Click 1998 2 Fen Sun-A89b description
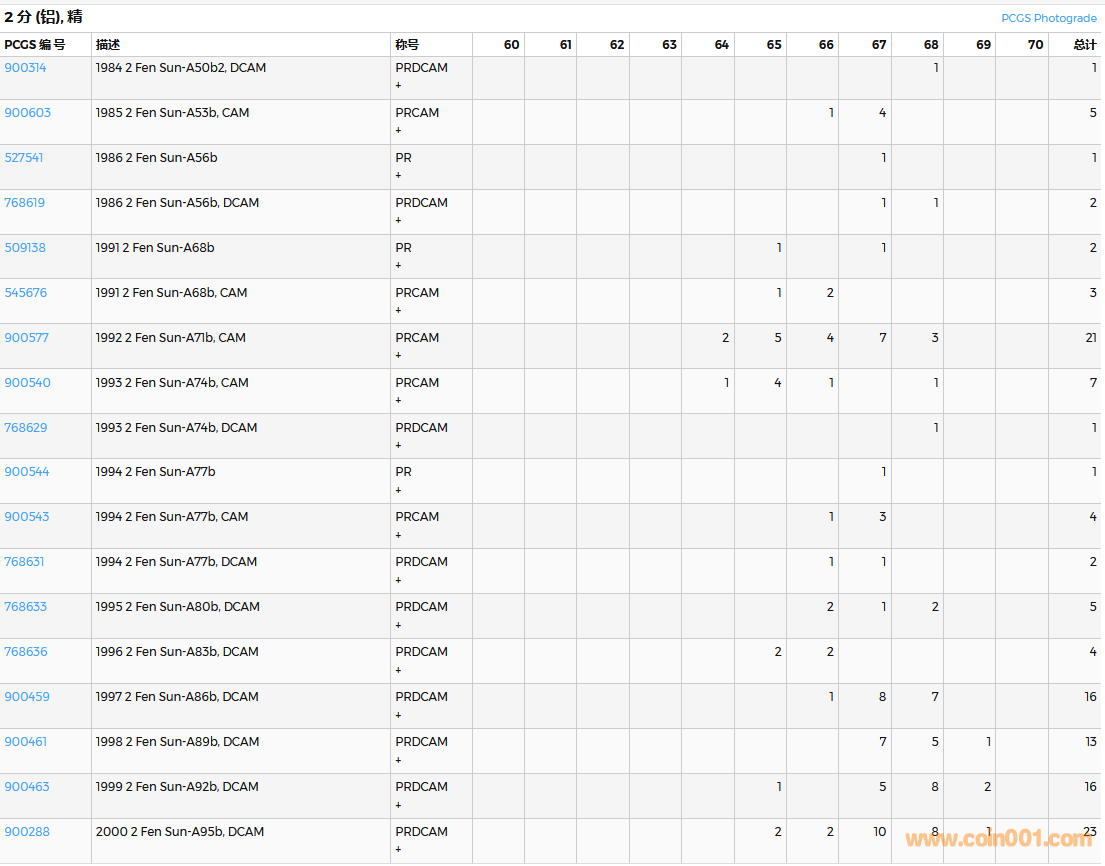This screenshot has height=866, width=1105. click(179, 742)
